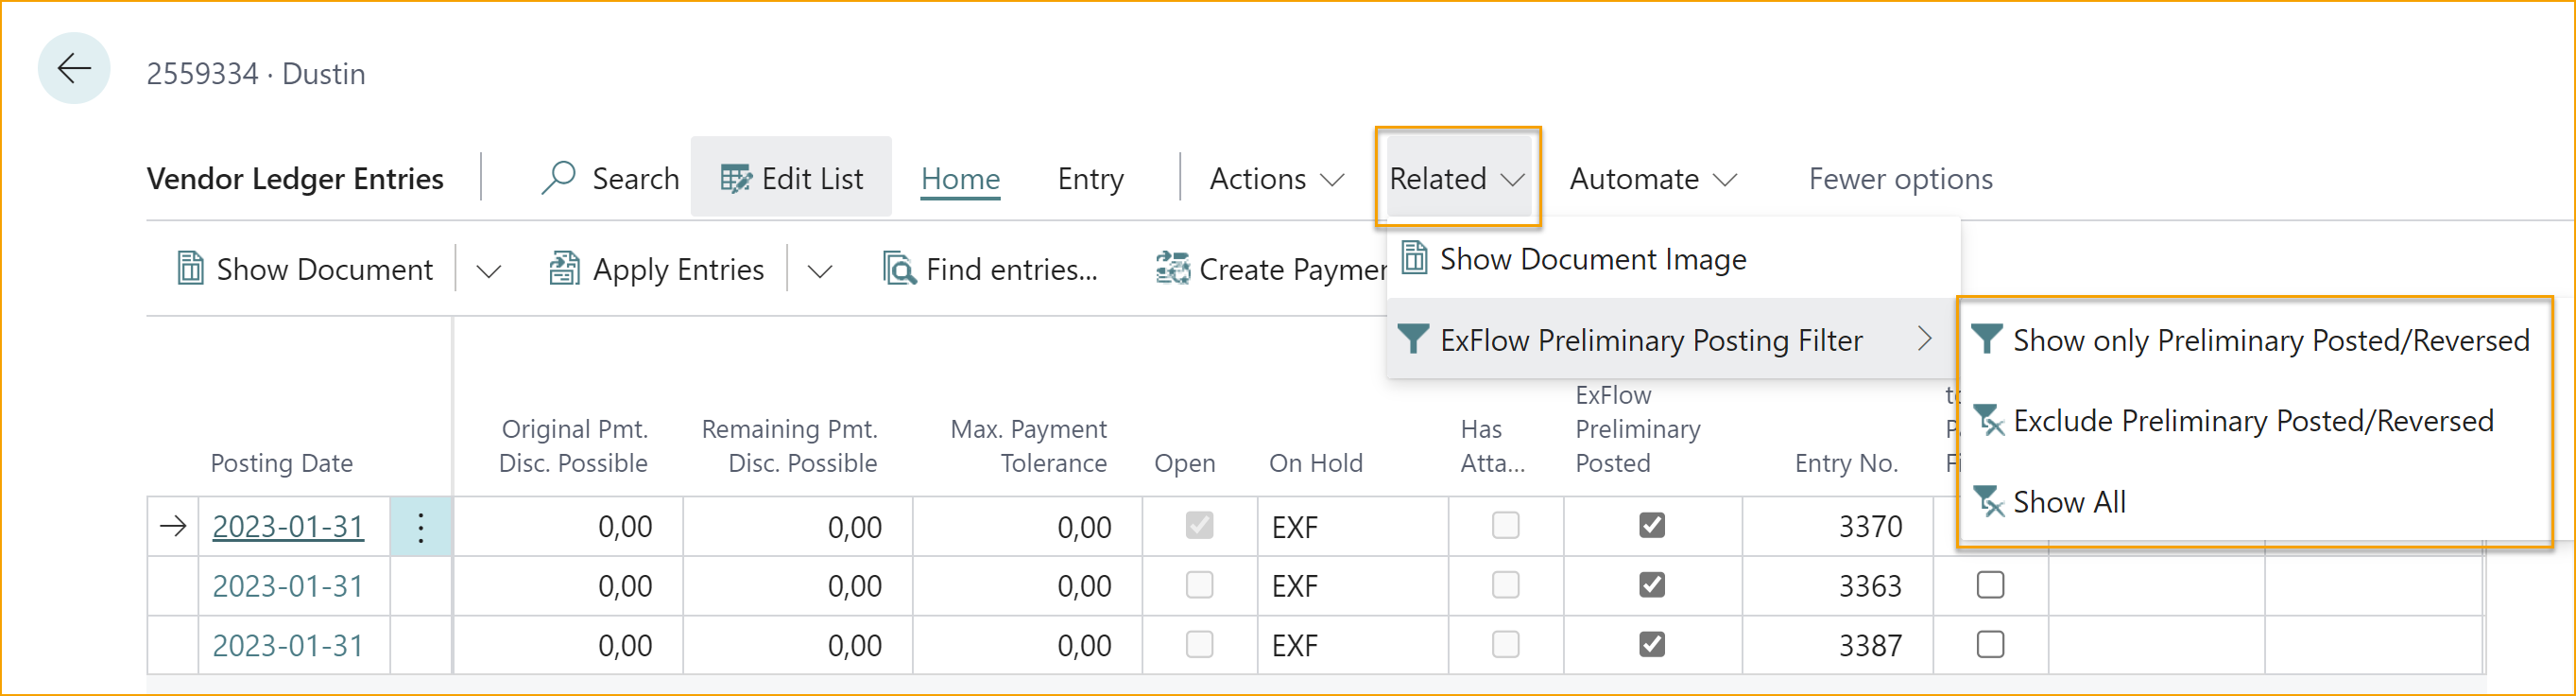The image size is (2576, 696).
Task: Open posting date link for entry 3387
Action: coord(288,645)
